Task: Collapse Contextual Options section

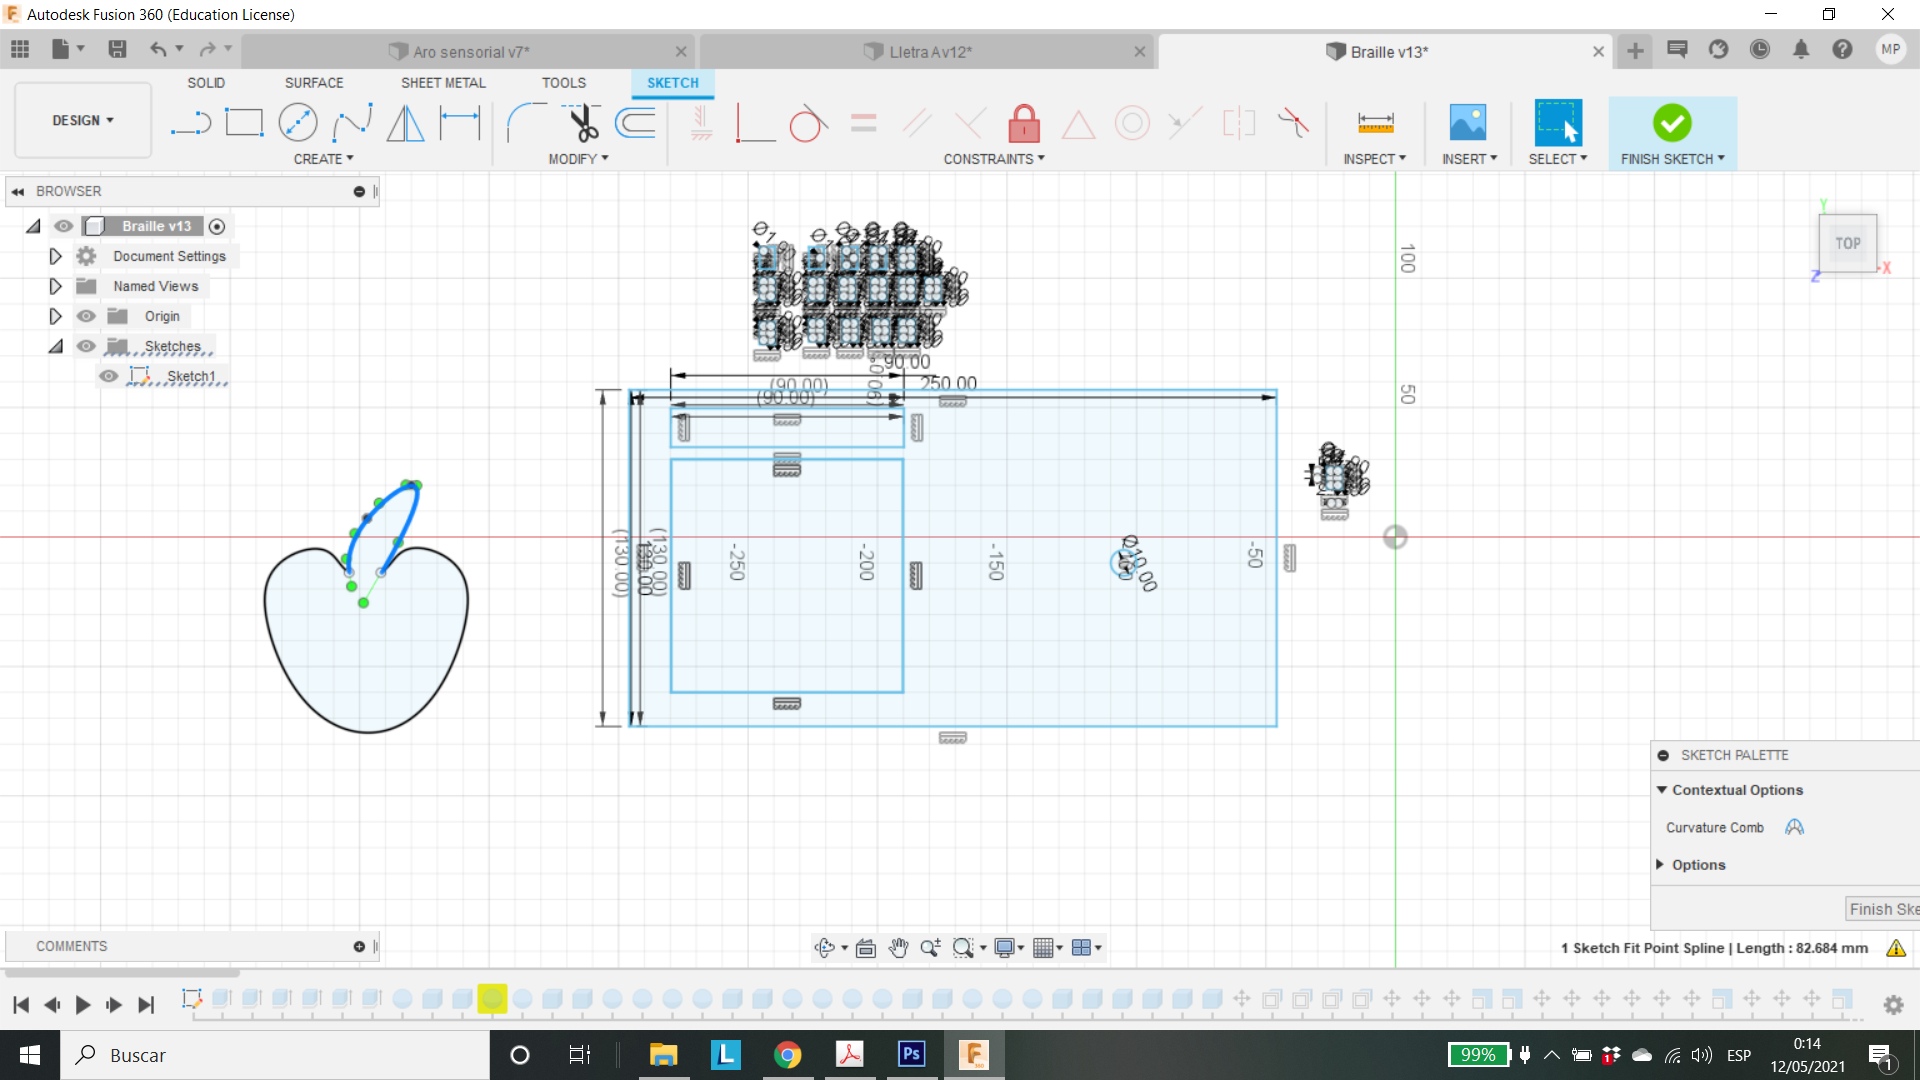Action: pos(1662,790)
